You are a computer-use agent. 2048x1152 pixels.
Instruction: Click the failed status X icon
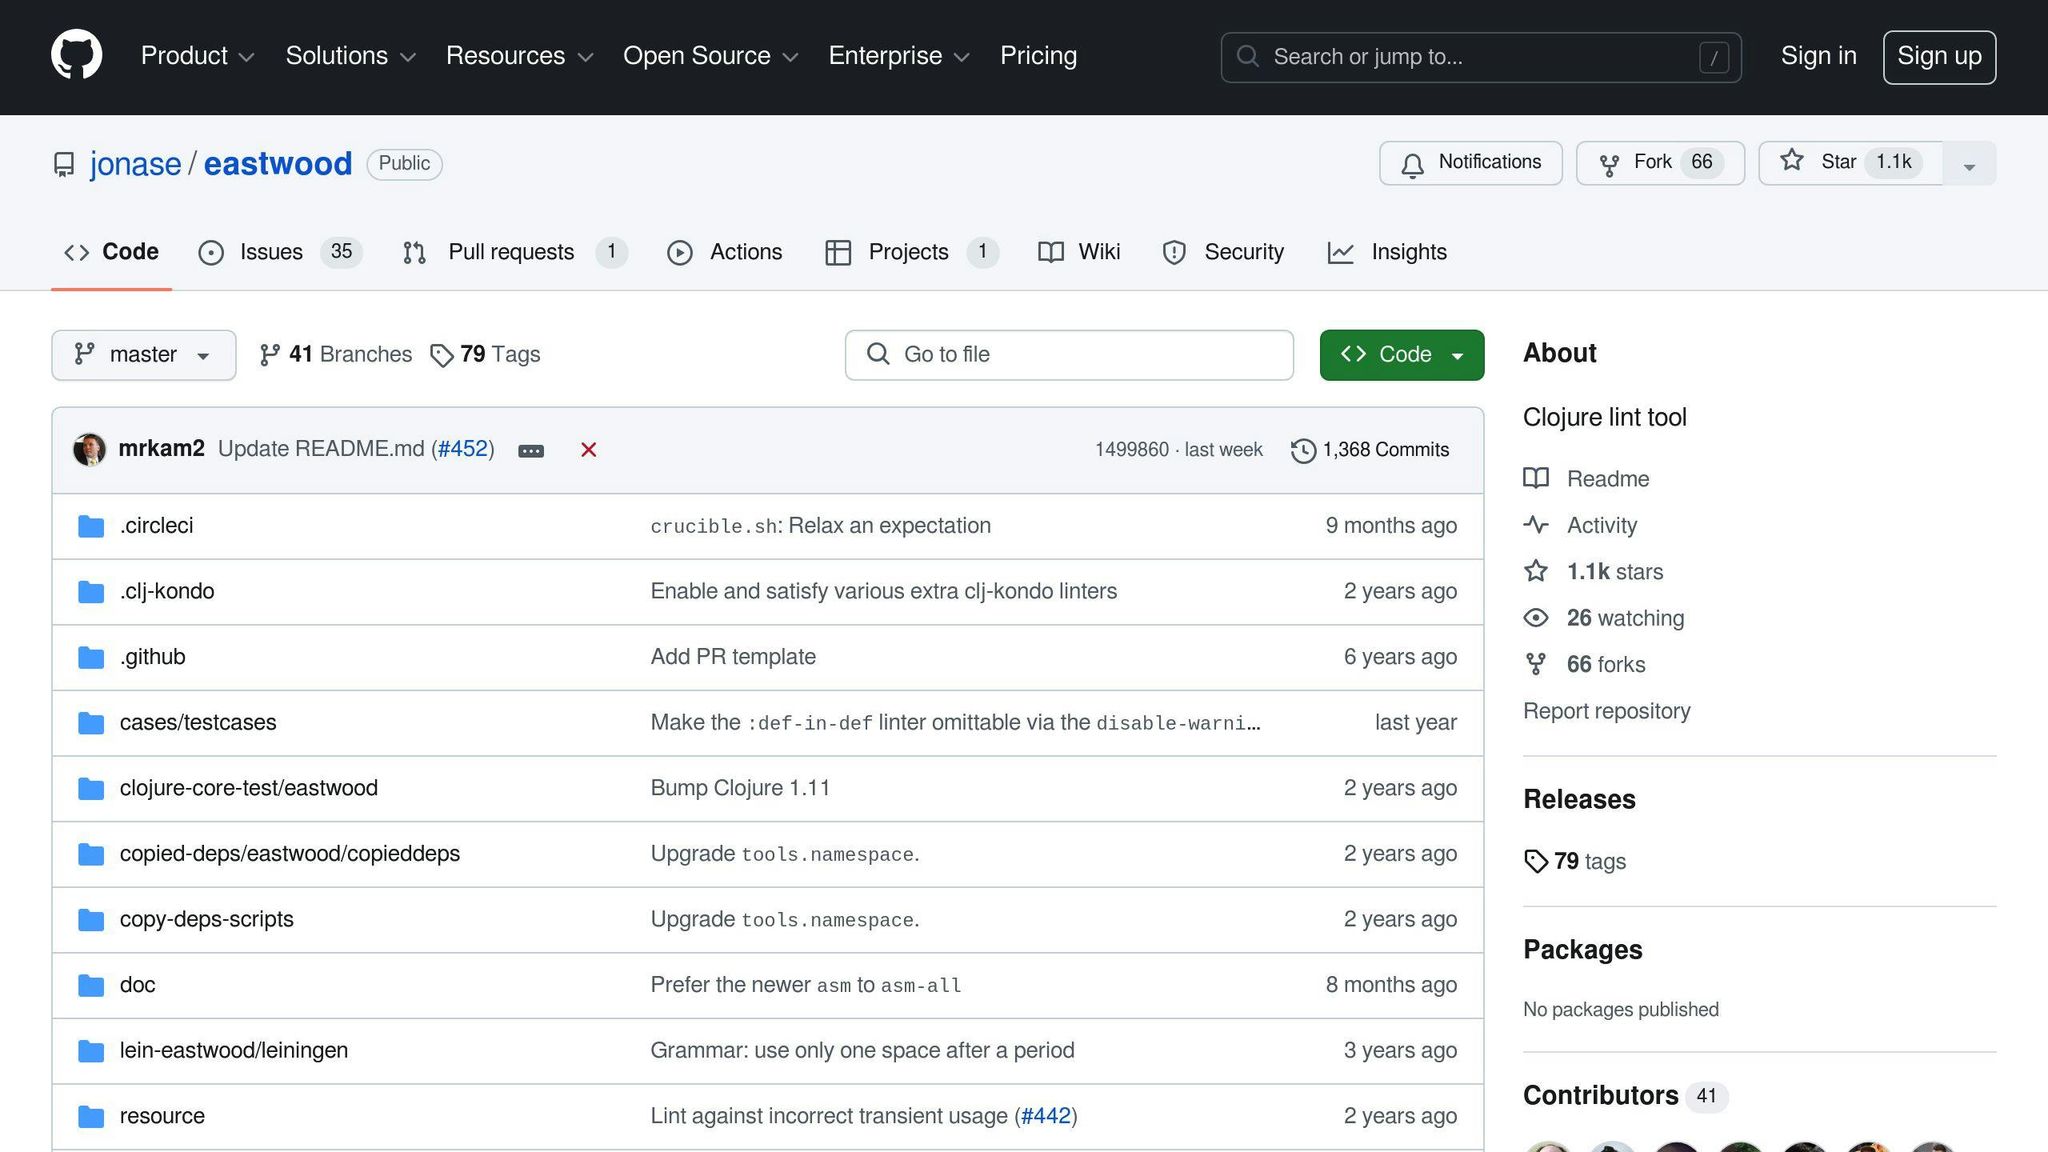click(x=589, y=450)
